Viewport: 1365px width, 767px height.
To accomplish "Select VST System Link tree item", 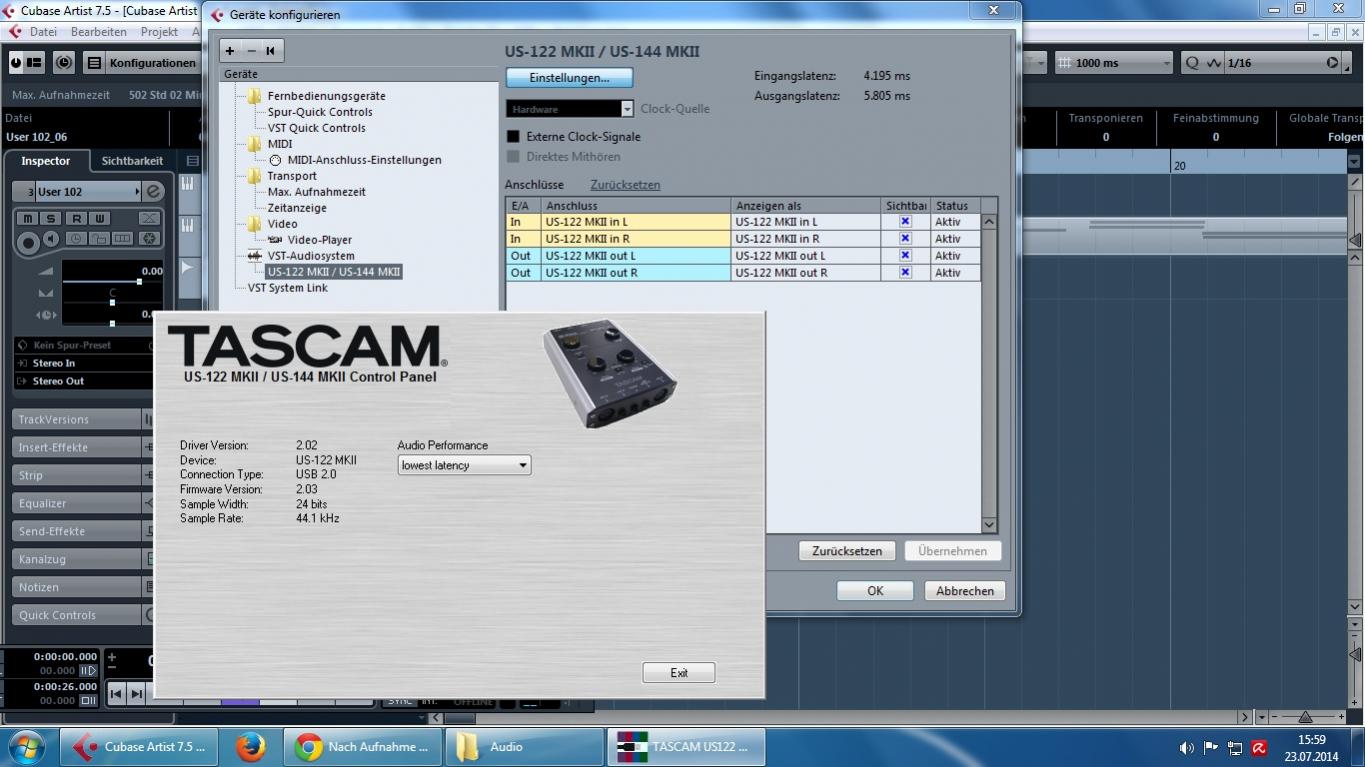I will (288, 288).
